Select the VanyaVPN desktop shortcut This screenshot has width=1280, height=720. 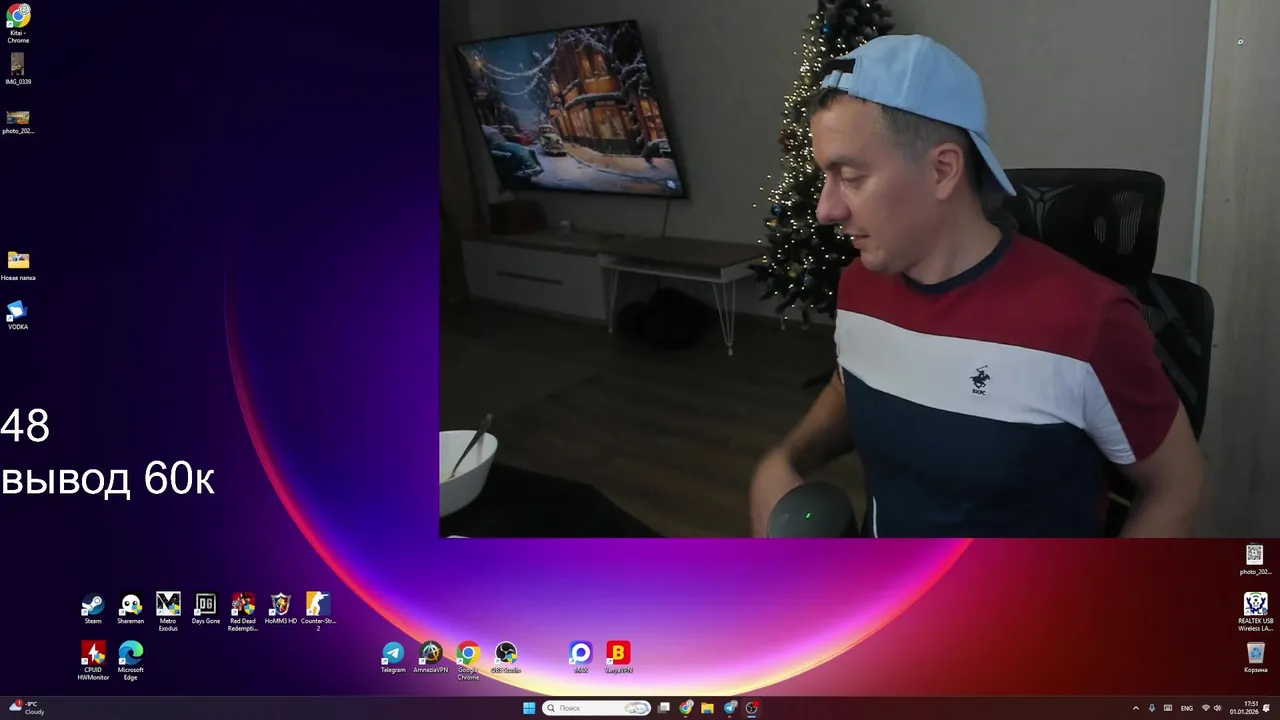pyautogui.click(x=618, y=658)
